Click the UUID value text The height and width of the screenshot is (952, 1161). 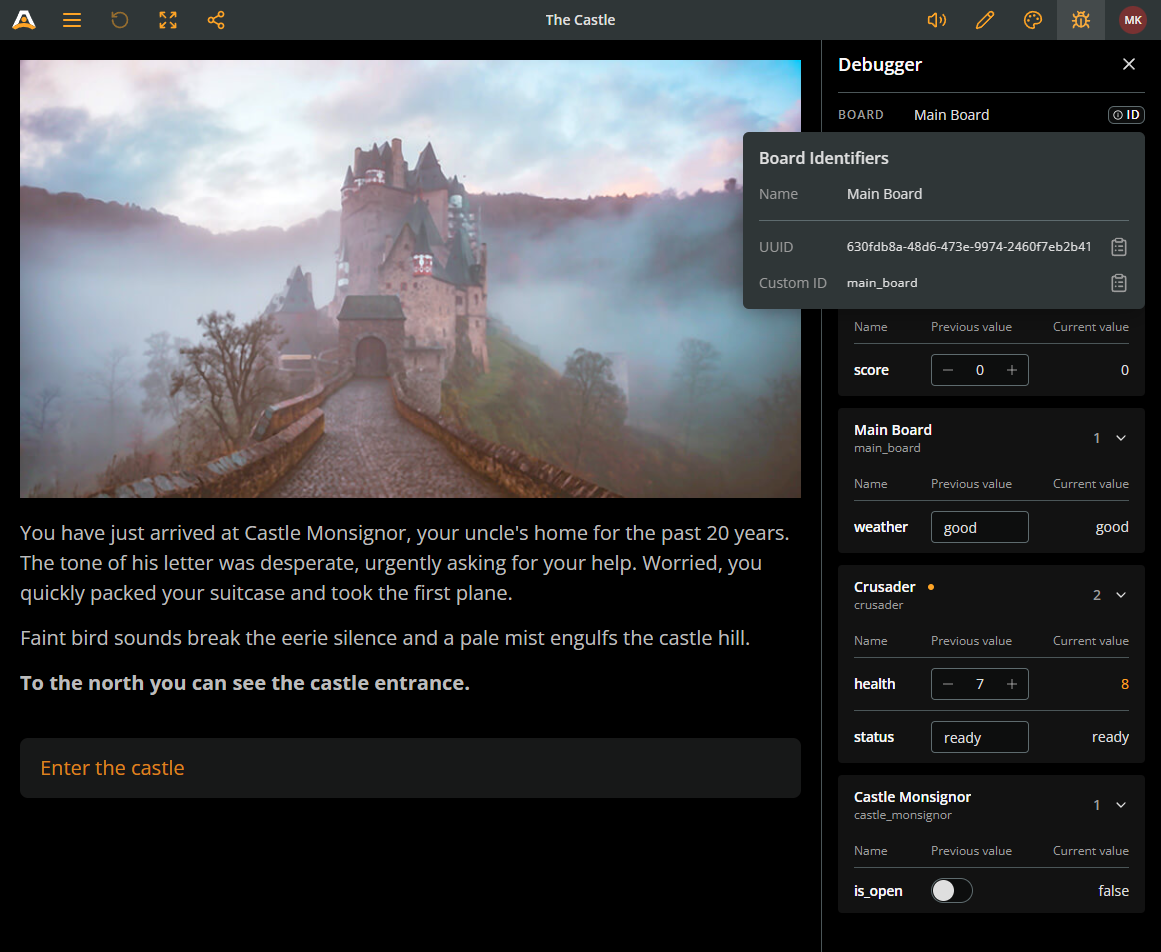point(968,247)
